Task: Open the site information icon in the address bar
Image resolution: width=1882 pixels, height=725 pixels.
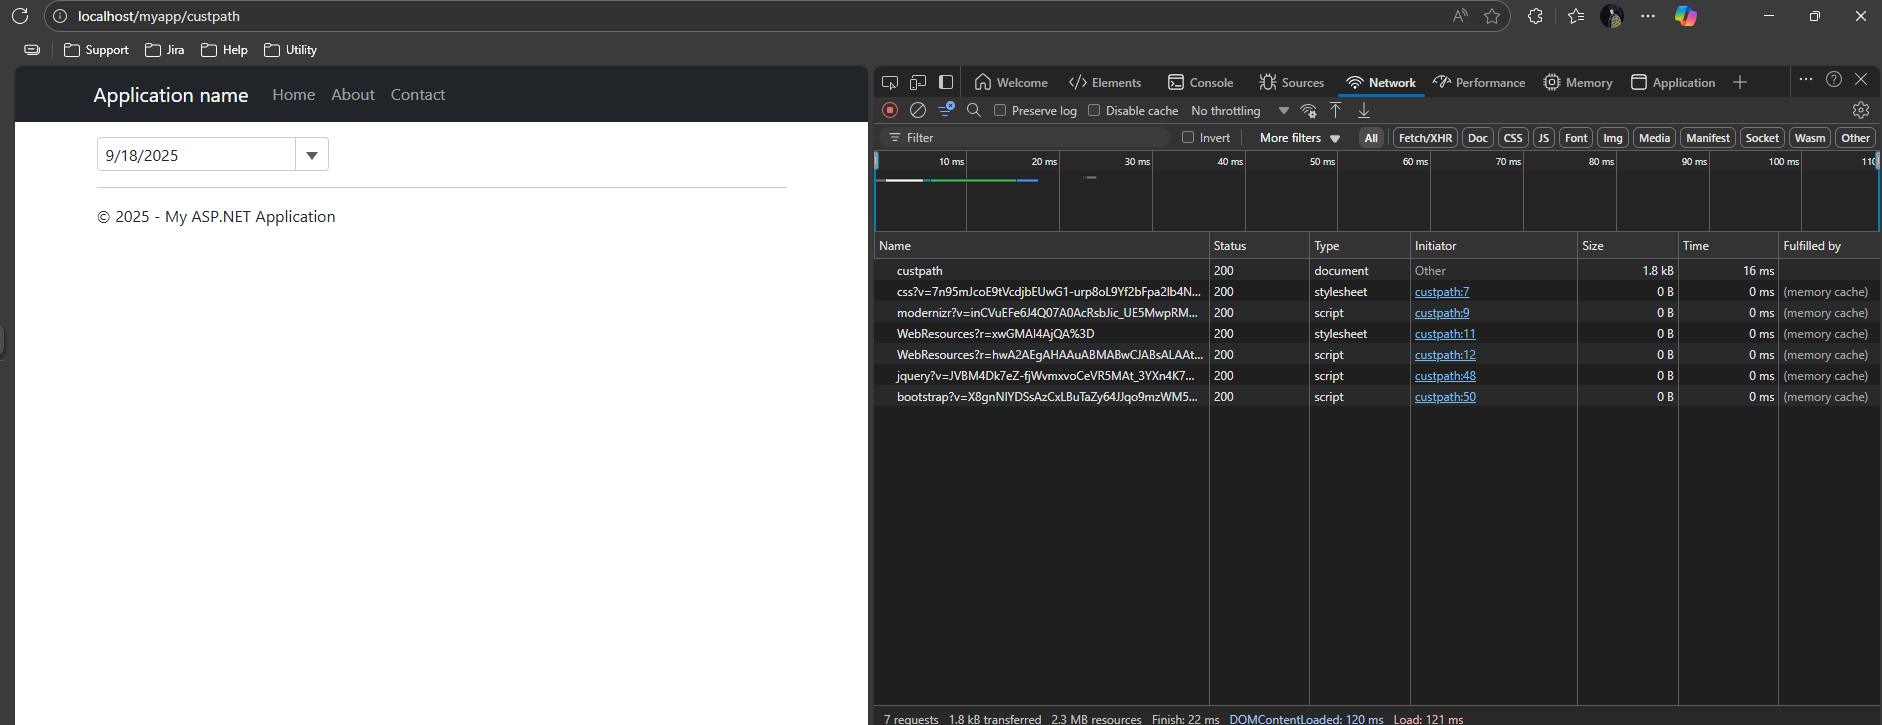Action: coord(59,16)
